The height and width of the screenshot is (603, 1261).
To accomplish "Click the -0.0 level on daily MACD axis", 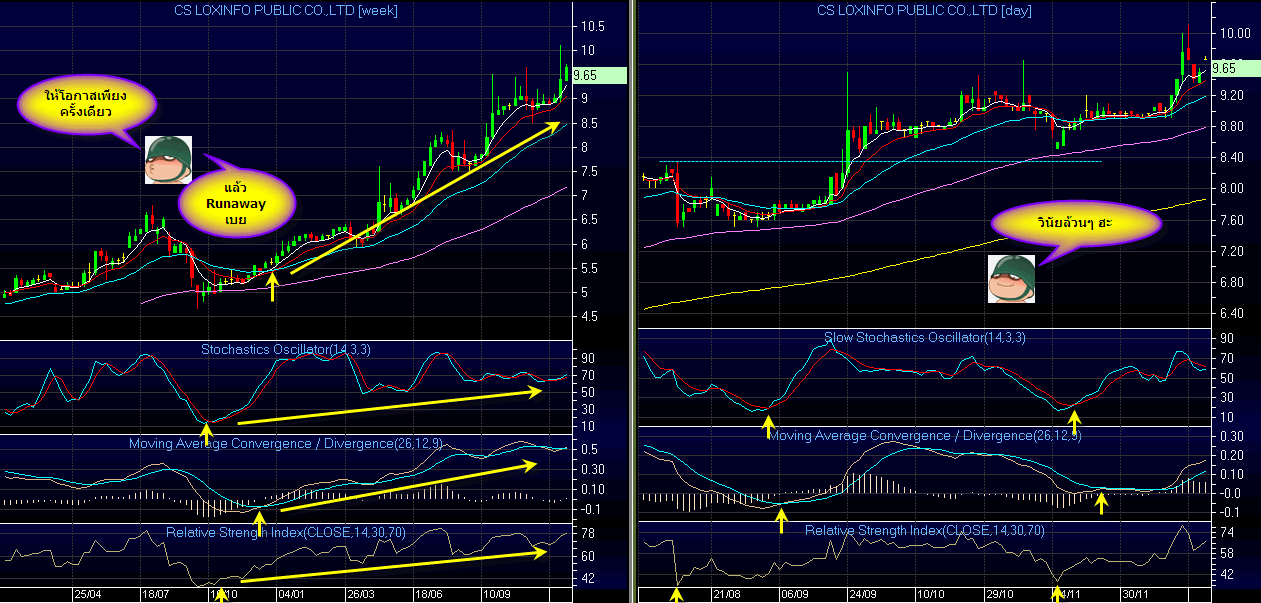I will (1230, 493).
